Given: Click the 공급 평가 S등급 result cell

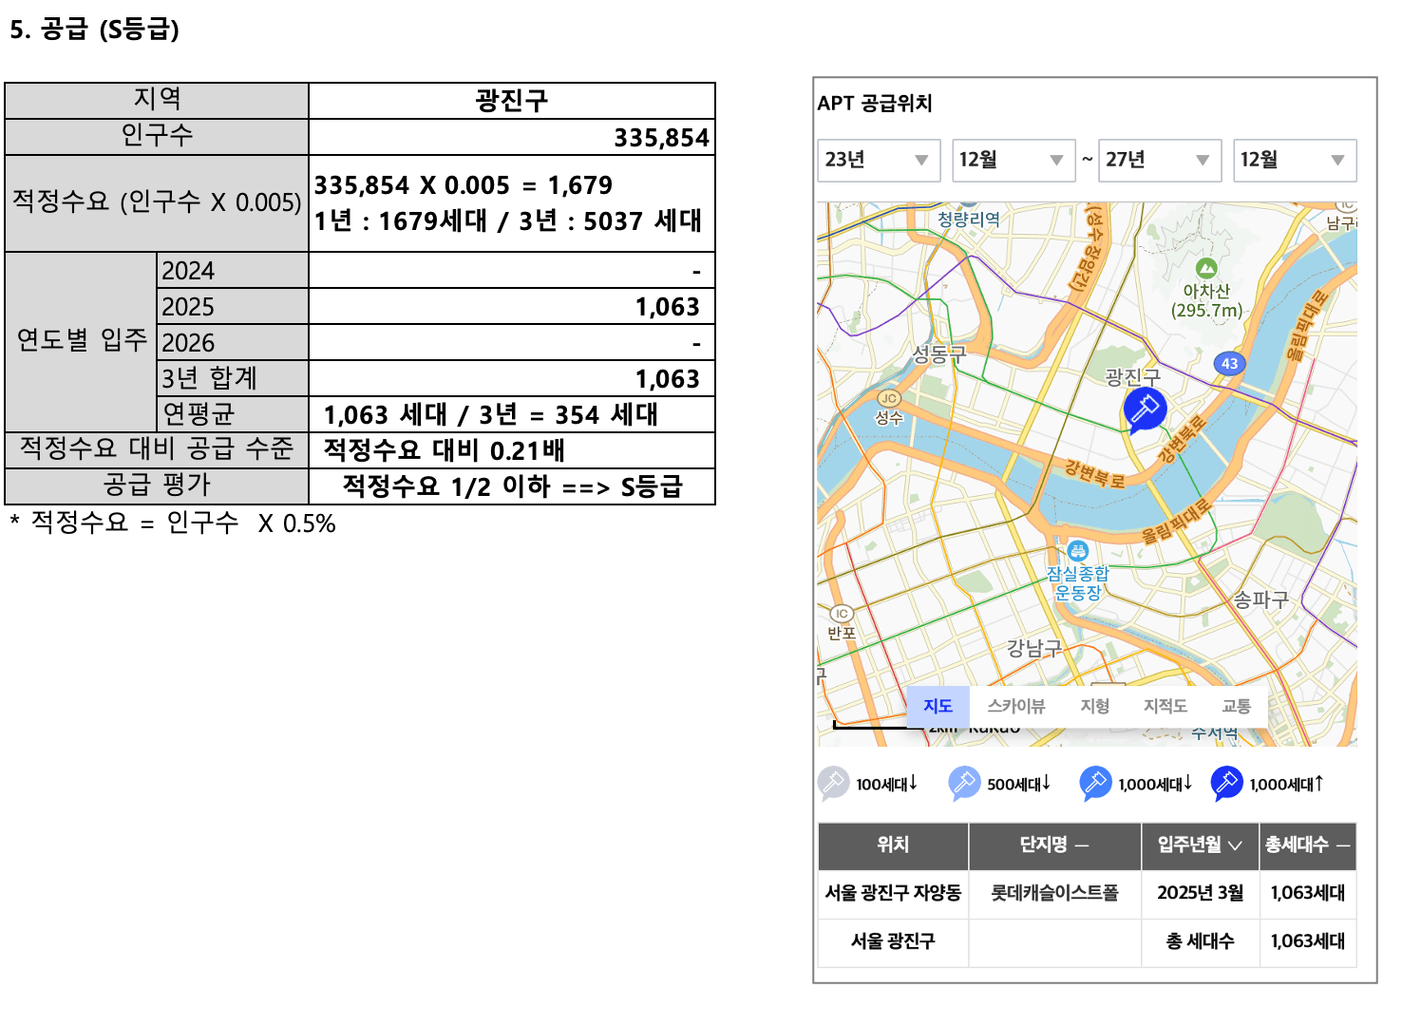Looking at the screenshot, I should [x=512, y=486].
